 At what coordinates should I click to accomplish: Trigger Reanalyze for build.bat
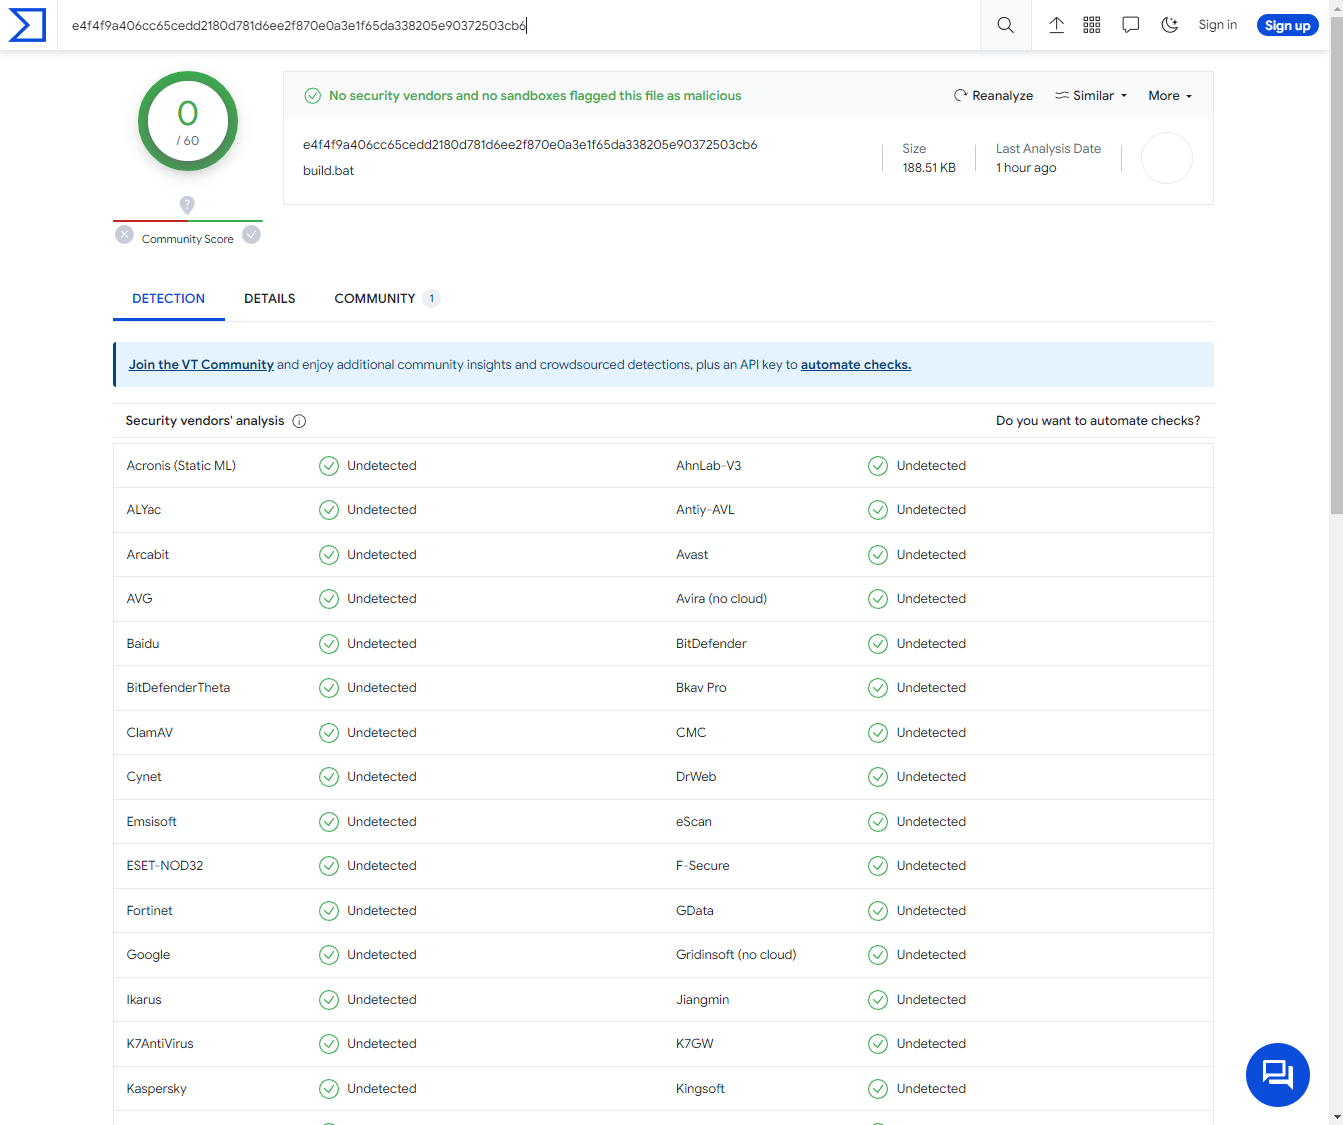994,95
